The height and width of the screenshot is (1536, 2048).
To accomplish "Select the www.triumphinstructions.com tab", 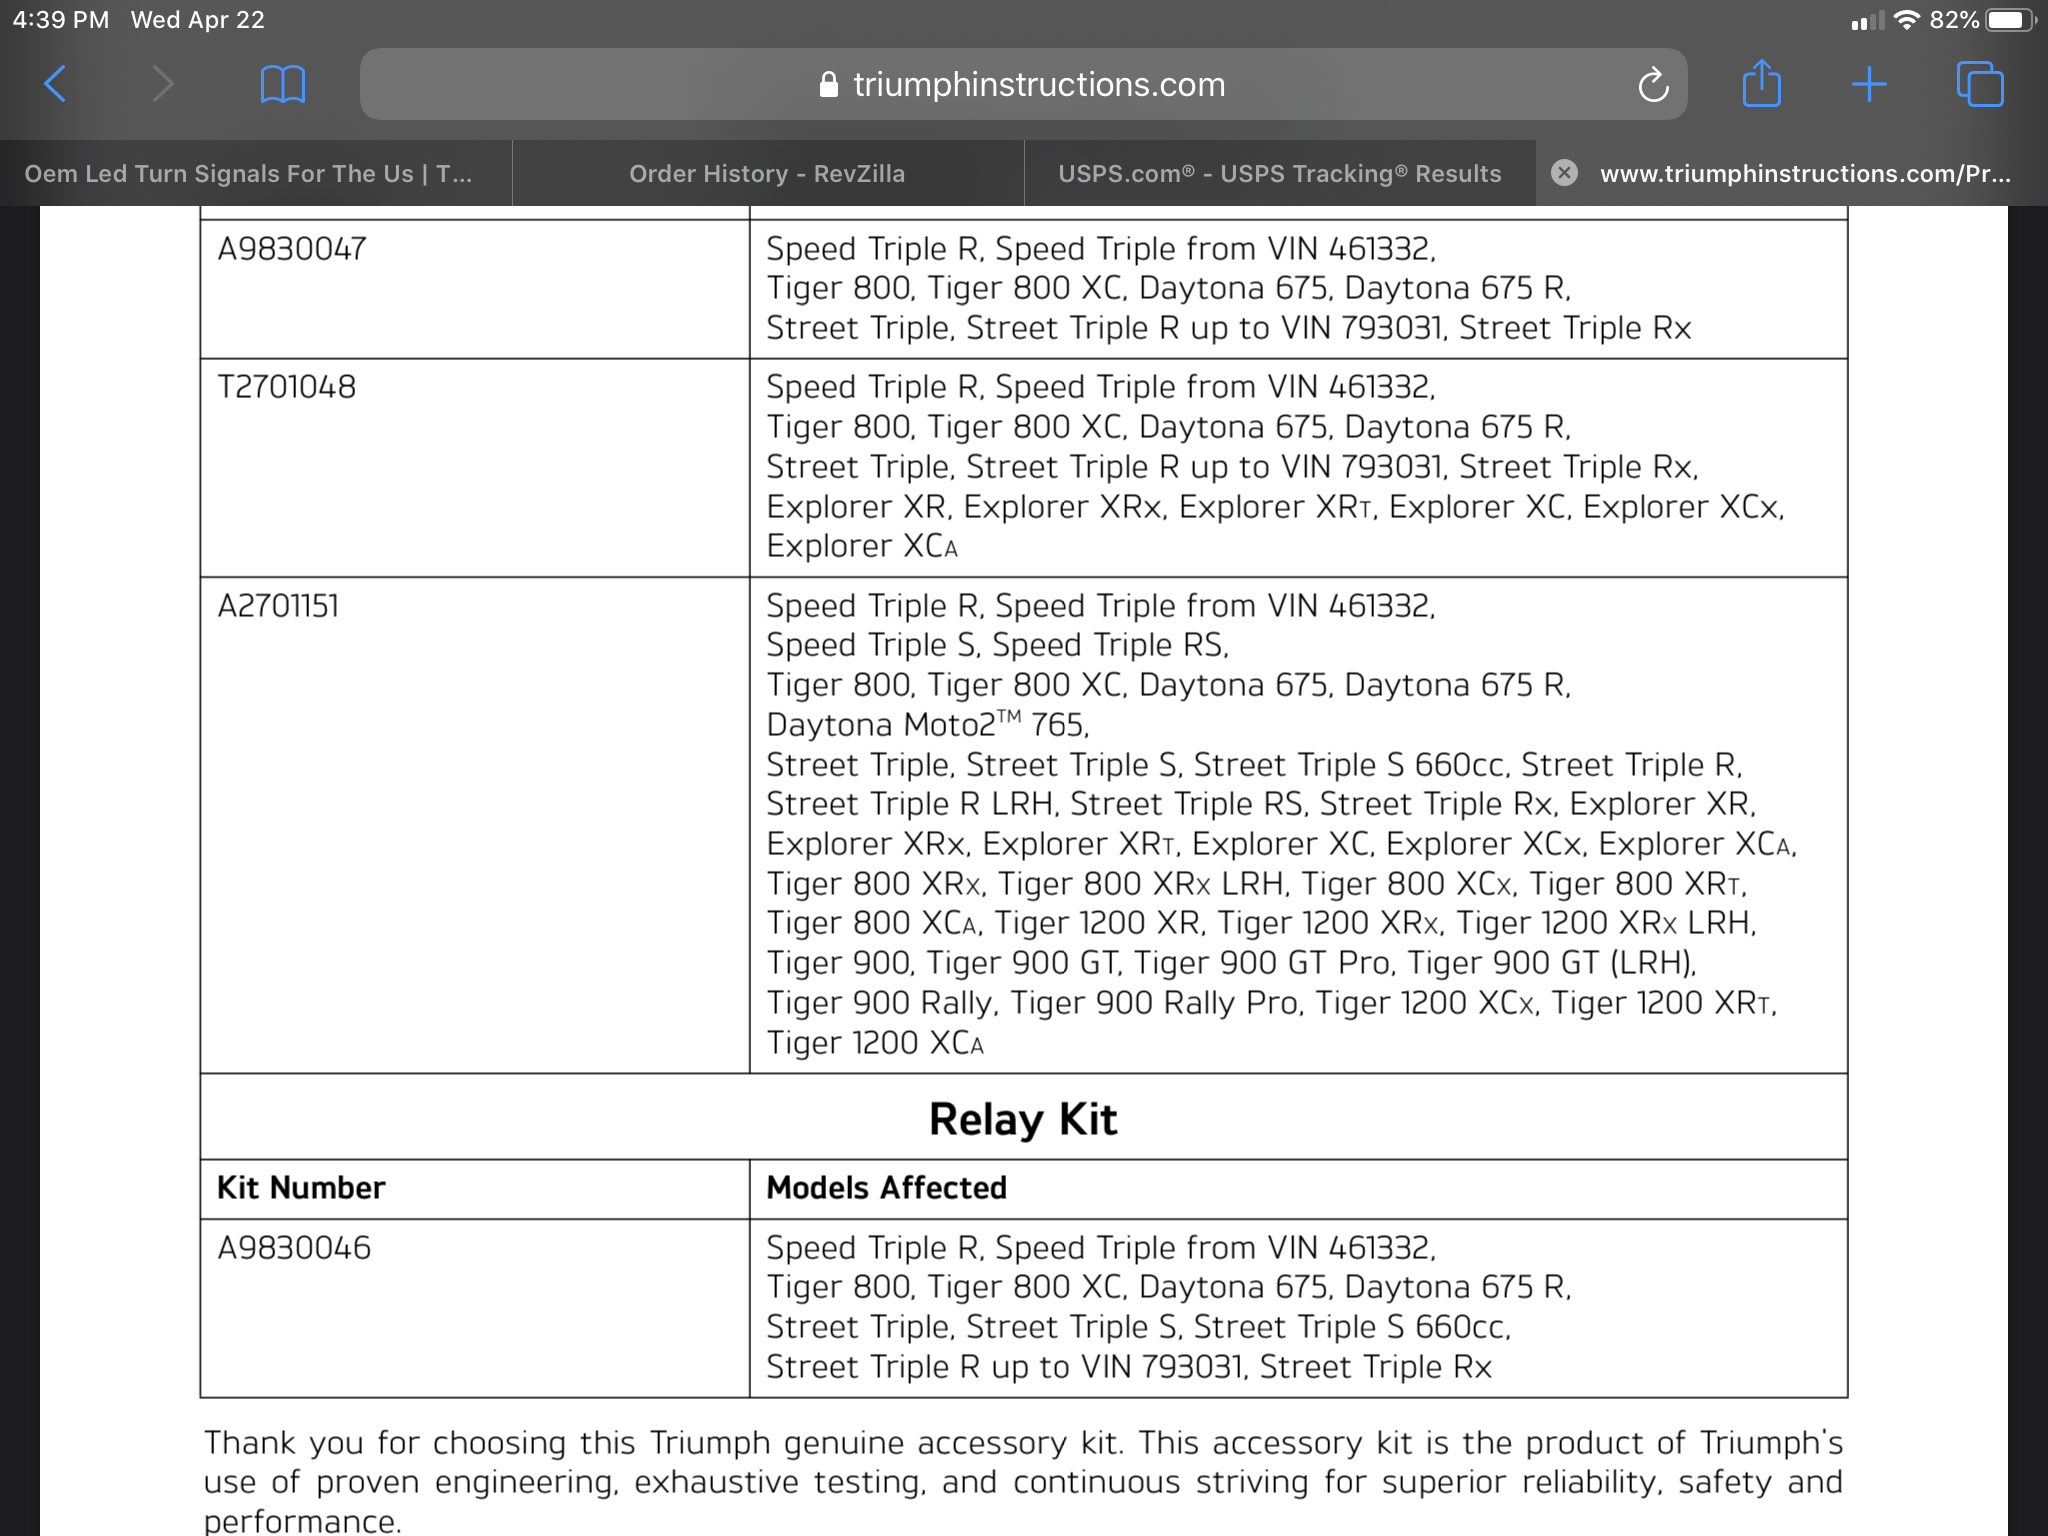I will click(1804, 173).
